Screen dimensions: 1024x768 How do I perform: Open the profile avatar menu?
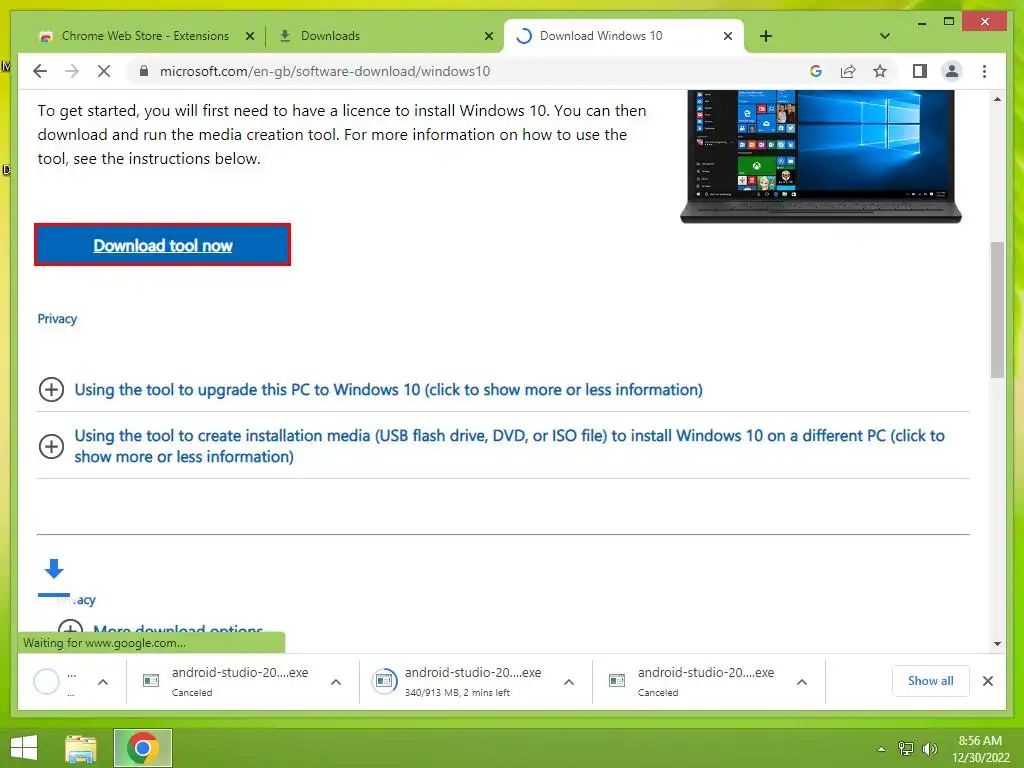(952, 71)
